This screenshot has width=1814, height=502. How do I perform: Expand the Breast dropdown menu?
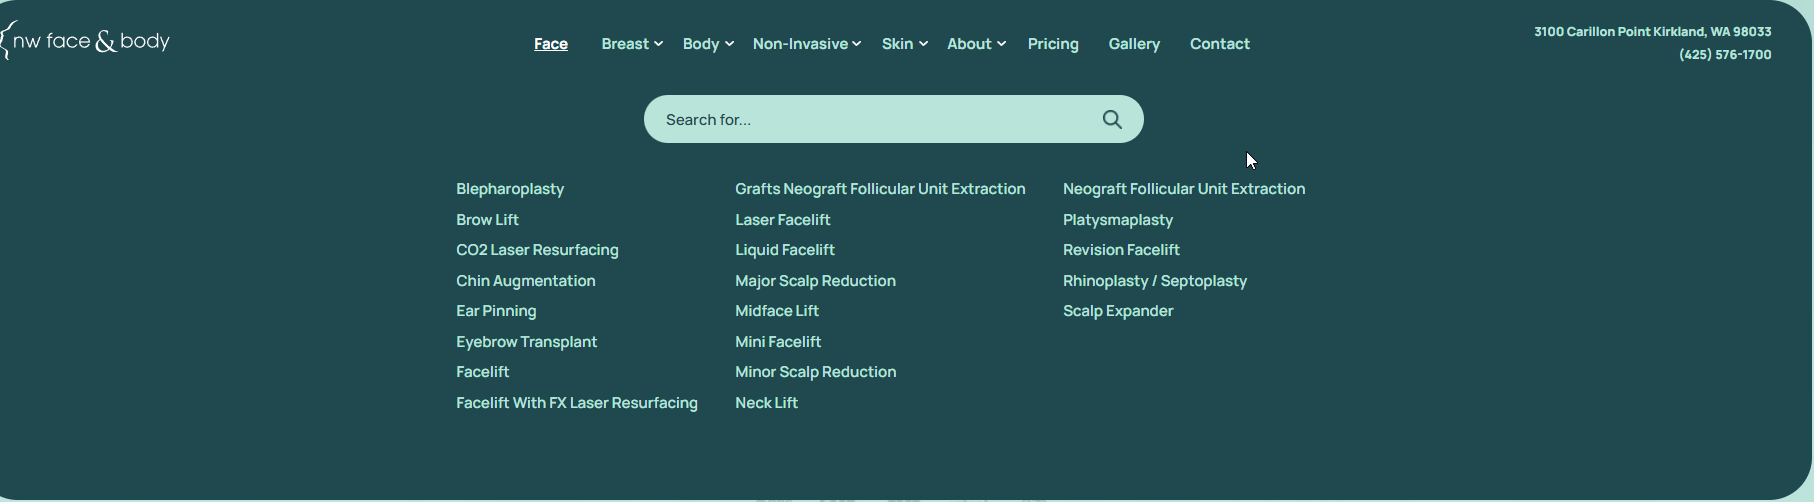632,44
